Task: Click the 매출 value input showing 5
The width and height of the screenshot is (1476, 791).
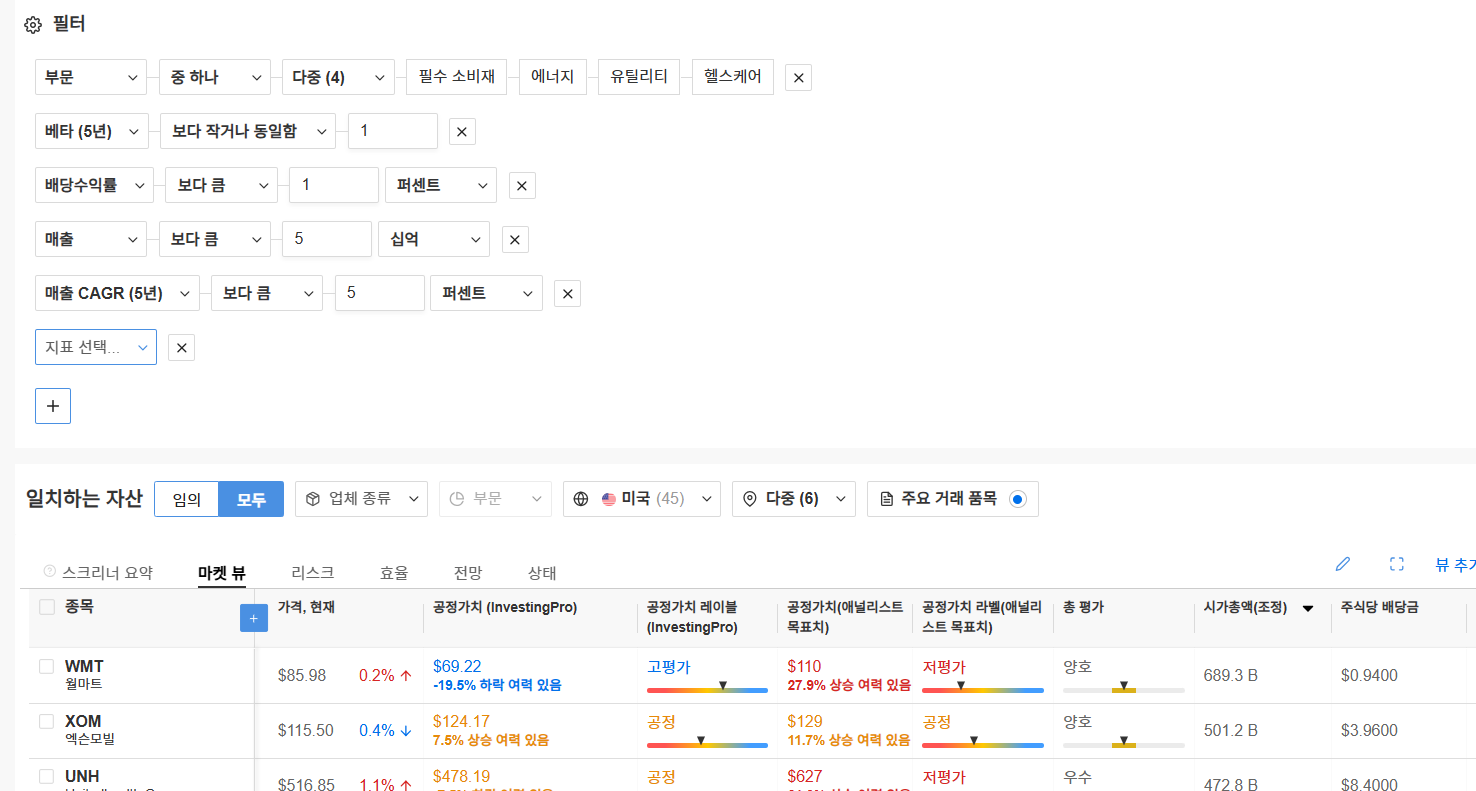Action: tap(327, 239)
